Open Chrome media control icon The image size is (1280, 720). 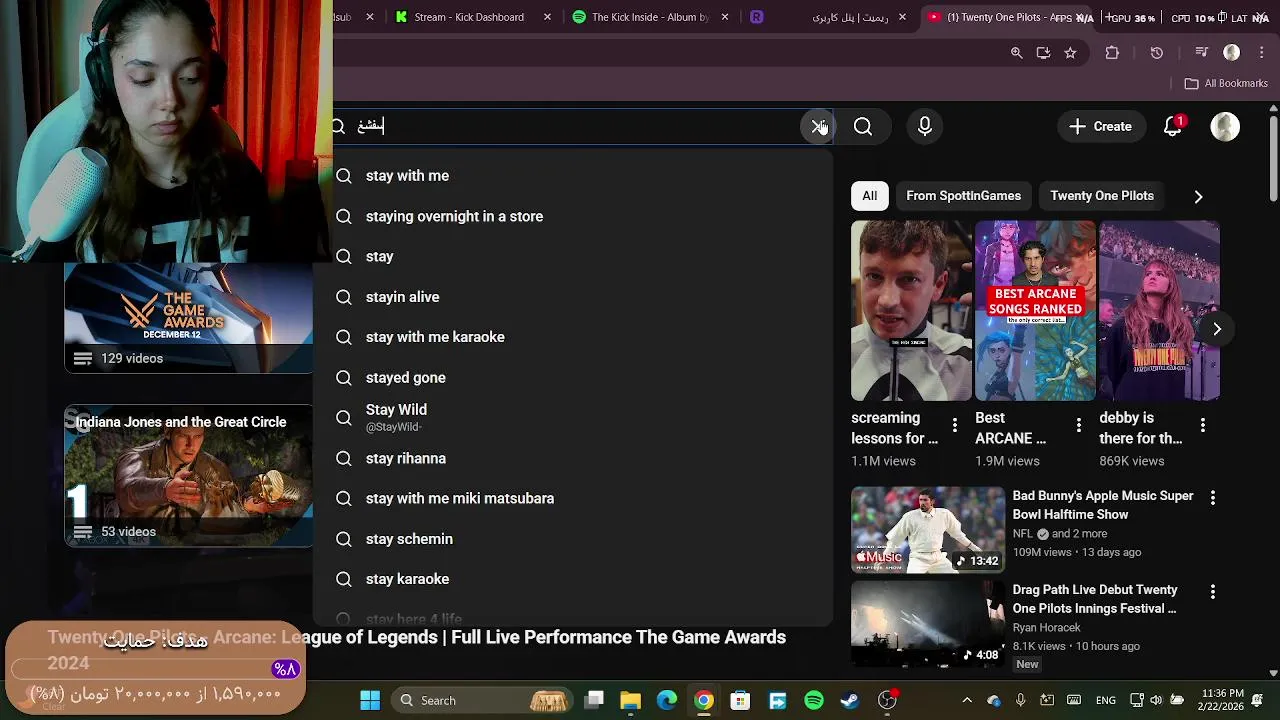pyautogui.click(x=1202, y=53)
